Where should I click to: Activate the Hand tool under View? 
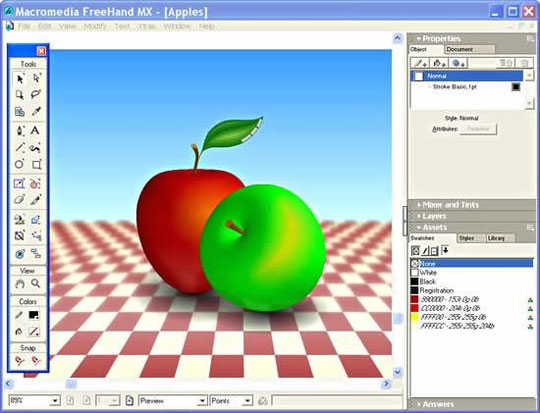[20, 284]
